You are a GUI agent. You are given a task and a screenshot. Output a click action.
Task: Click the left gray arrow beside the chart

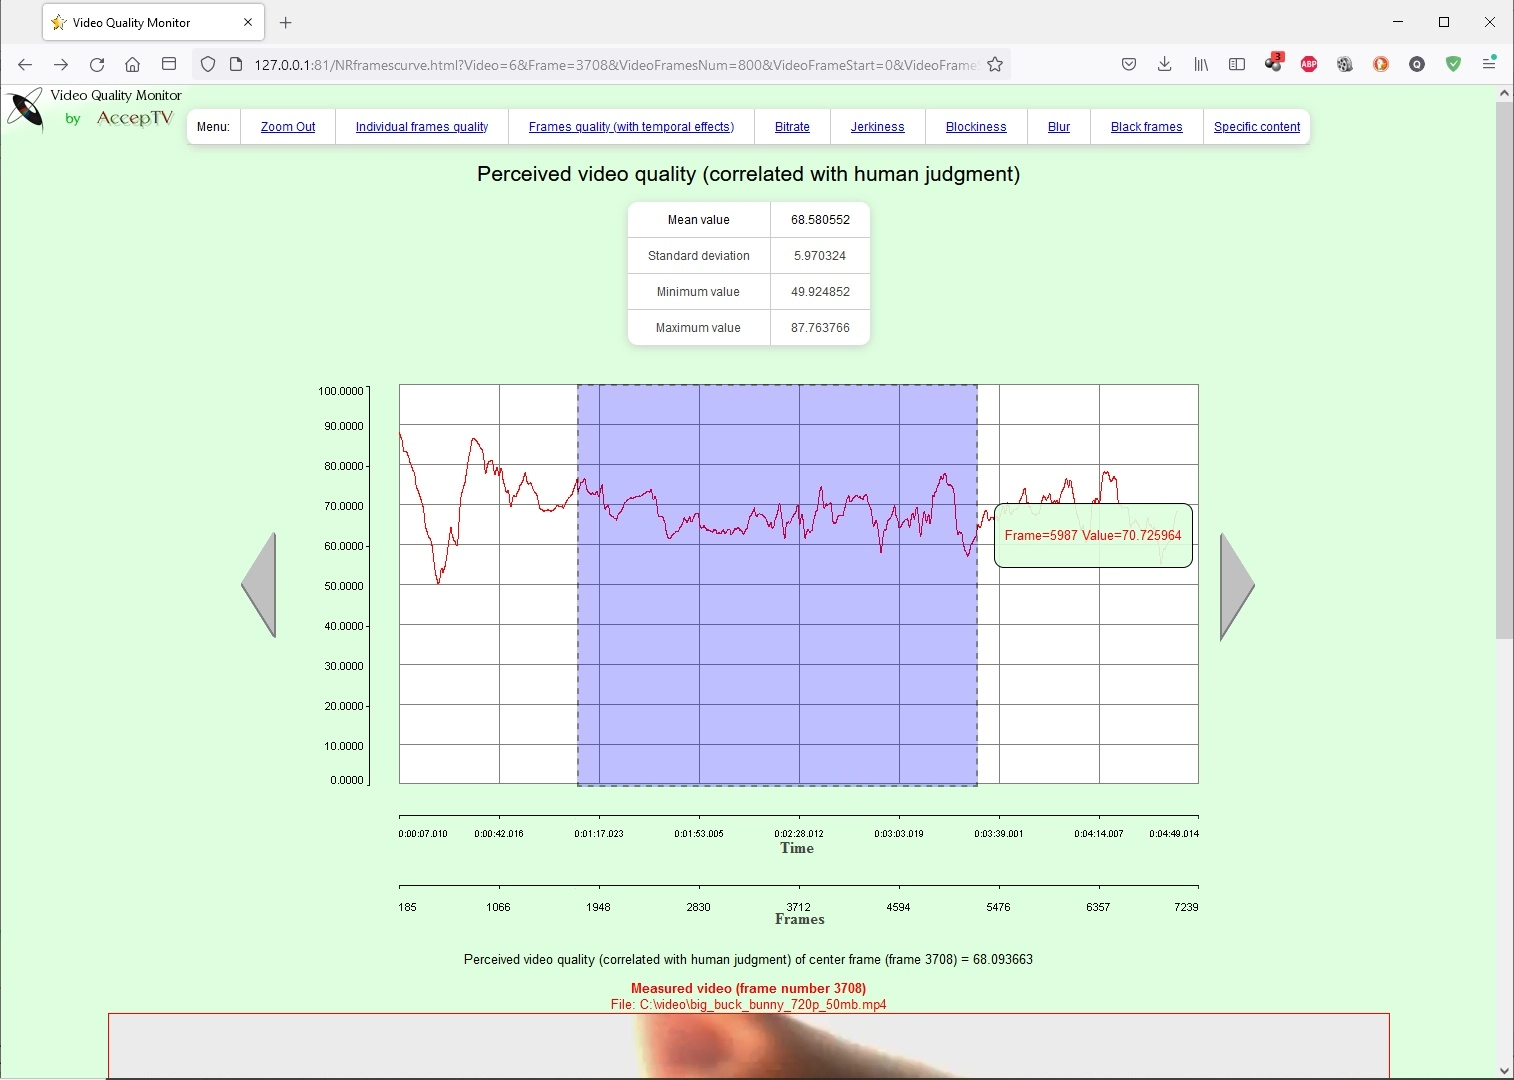pyautogui.click(x=260, y=585)
